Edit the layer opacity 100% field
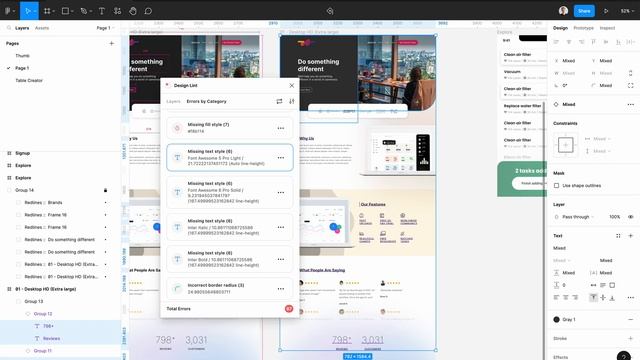Image resolution: width=640 pixels, height=360 pixels. tap(614, 217)
